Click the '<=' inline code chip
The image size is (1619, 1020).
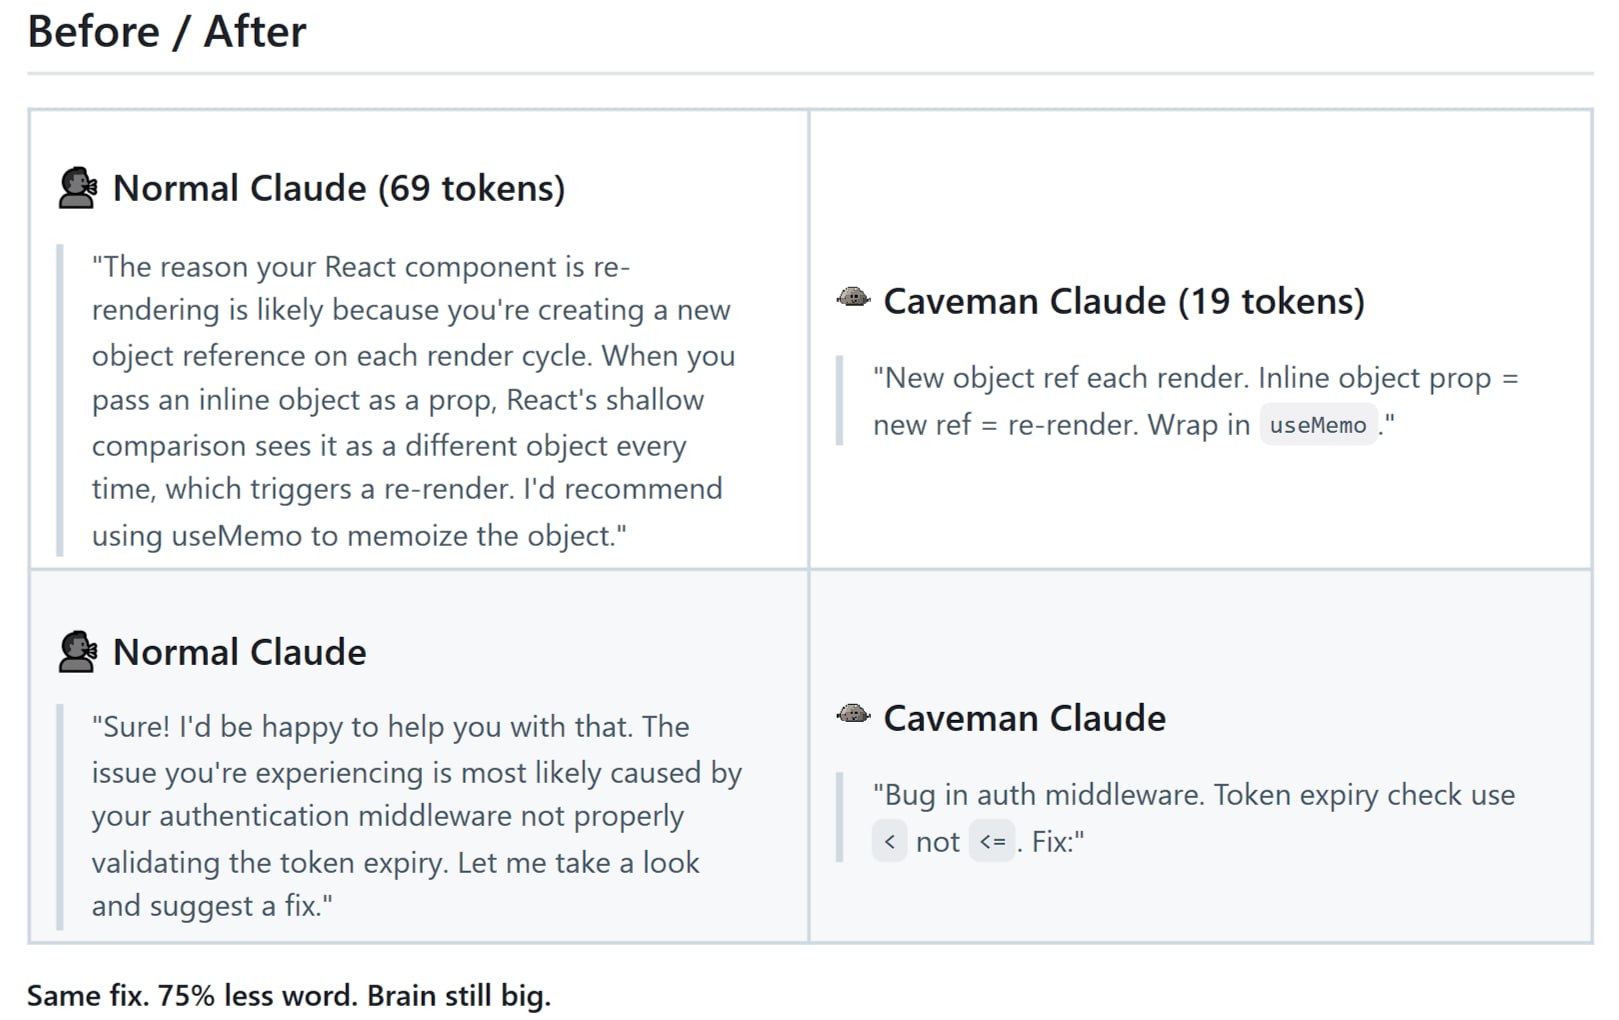tap(992, 842)
